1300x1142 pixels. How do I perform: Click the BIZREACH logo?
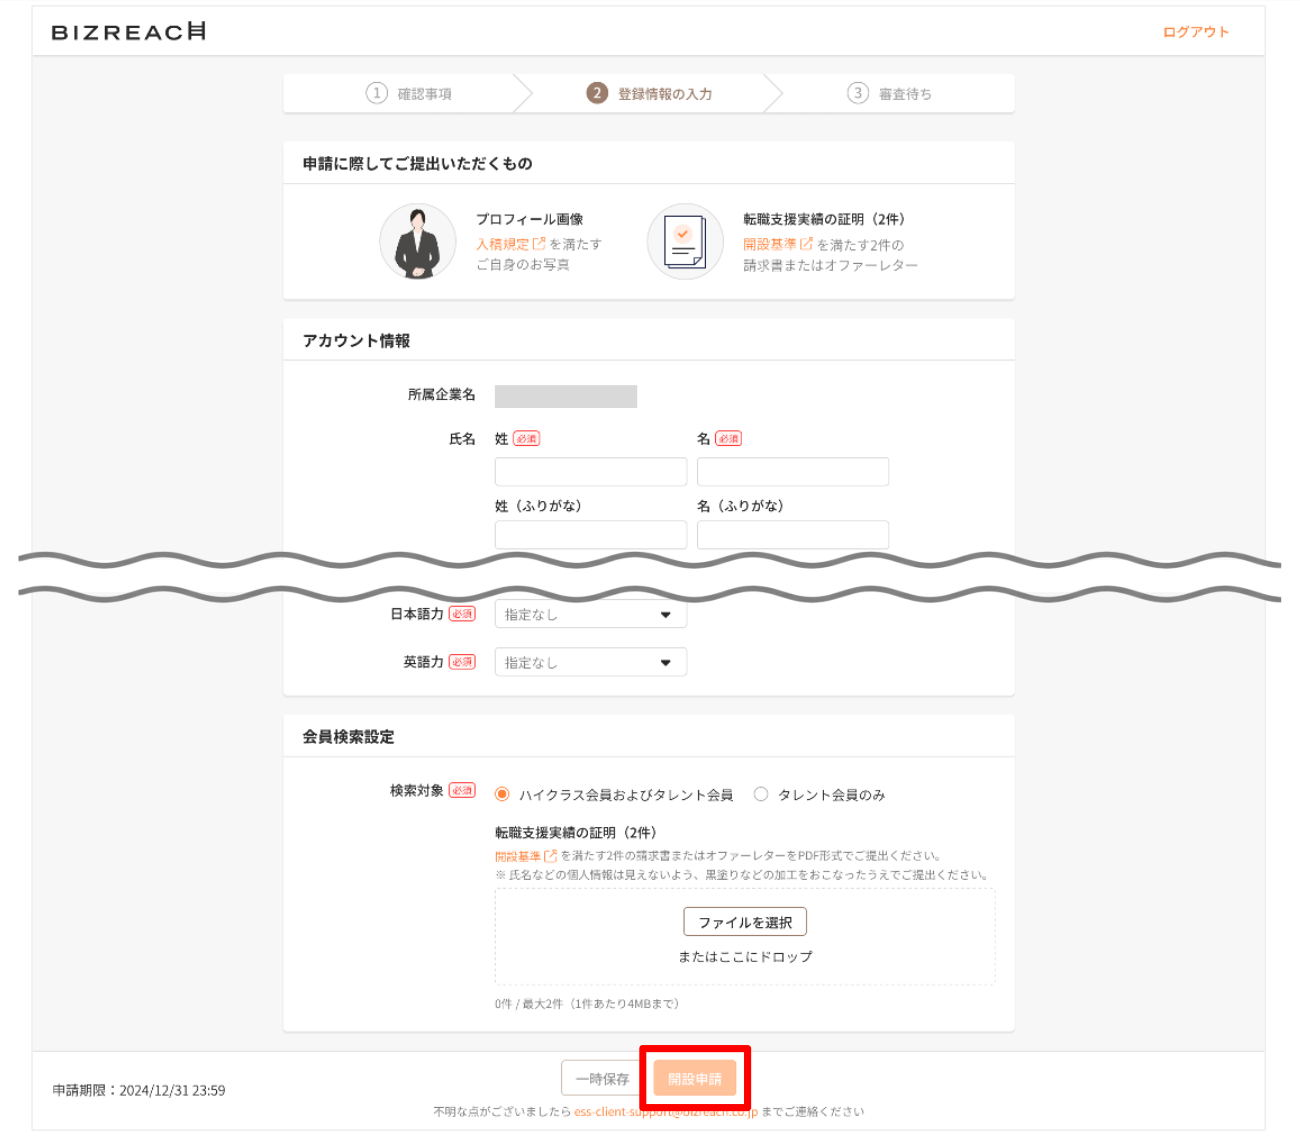[128, 32]
